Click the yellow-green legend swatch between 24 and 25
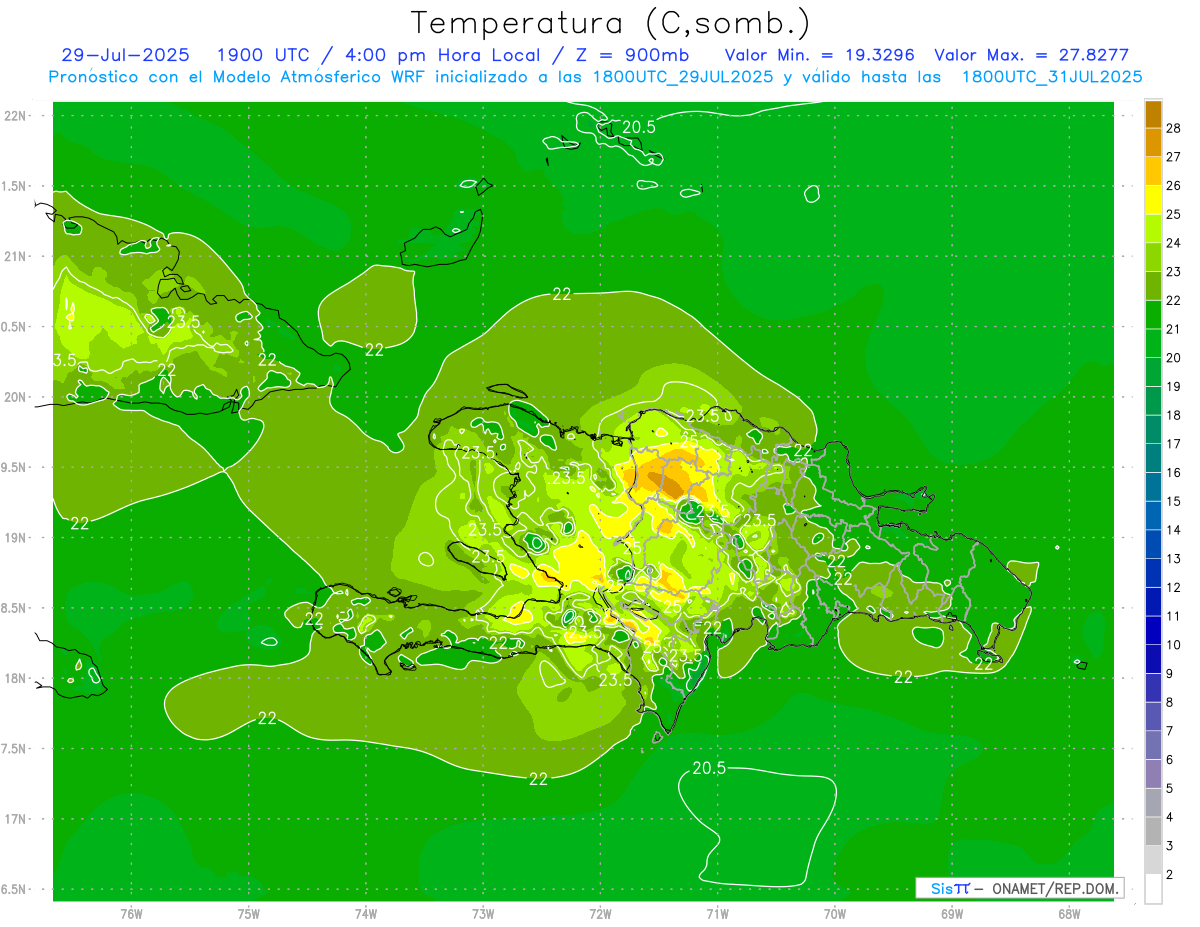The height and width of the screenshot is (927, 1200). 1153,230
